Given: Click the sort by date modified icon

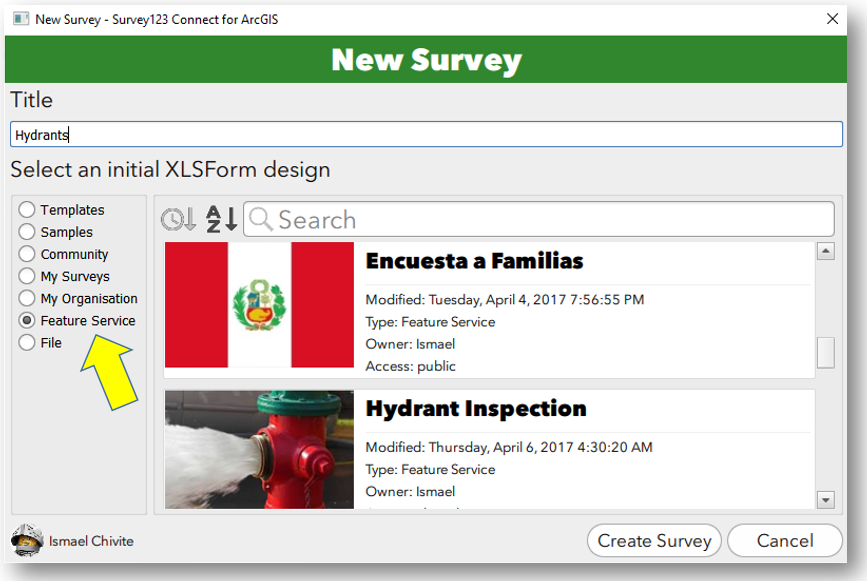Looking at the screenshot, I should 179,219.
